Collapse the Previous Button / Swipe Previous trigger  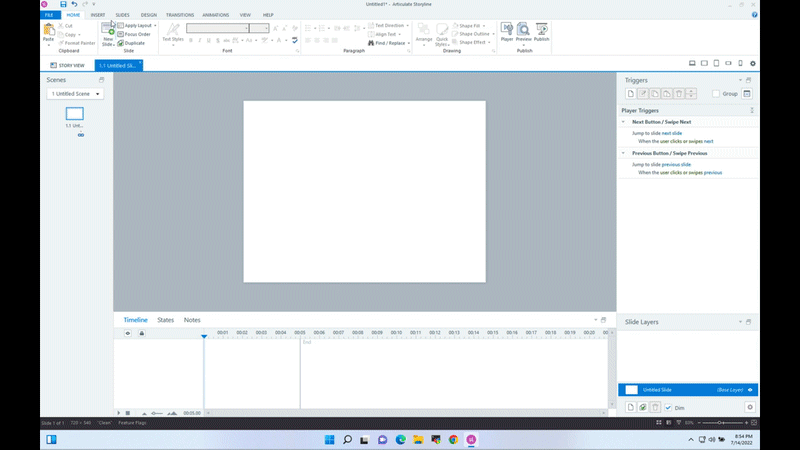point(624,153)
